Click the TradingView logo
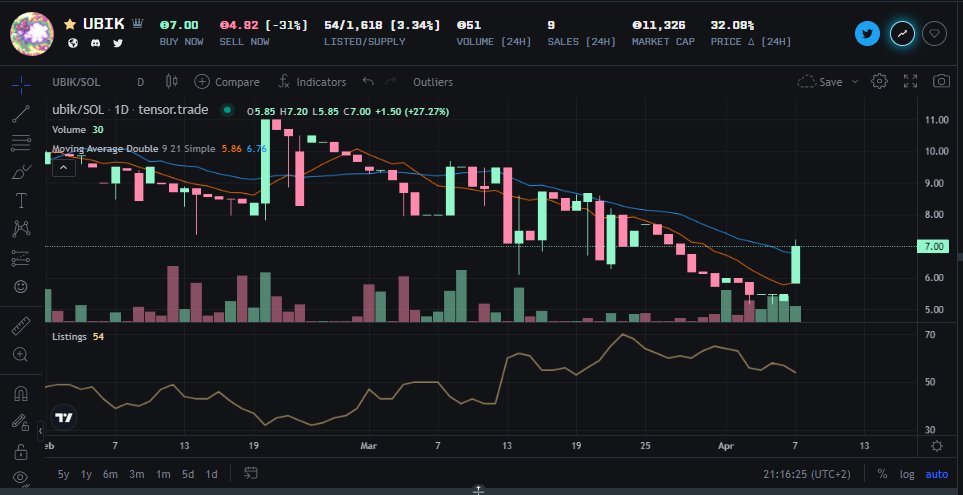 click(x=64, y=418)
